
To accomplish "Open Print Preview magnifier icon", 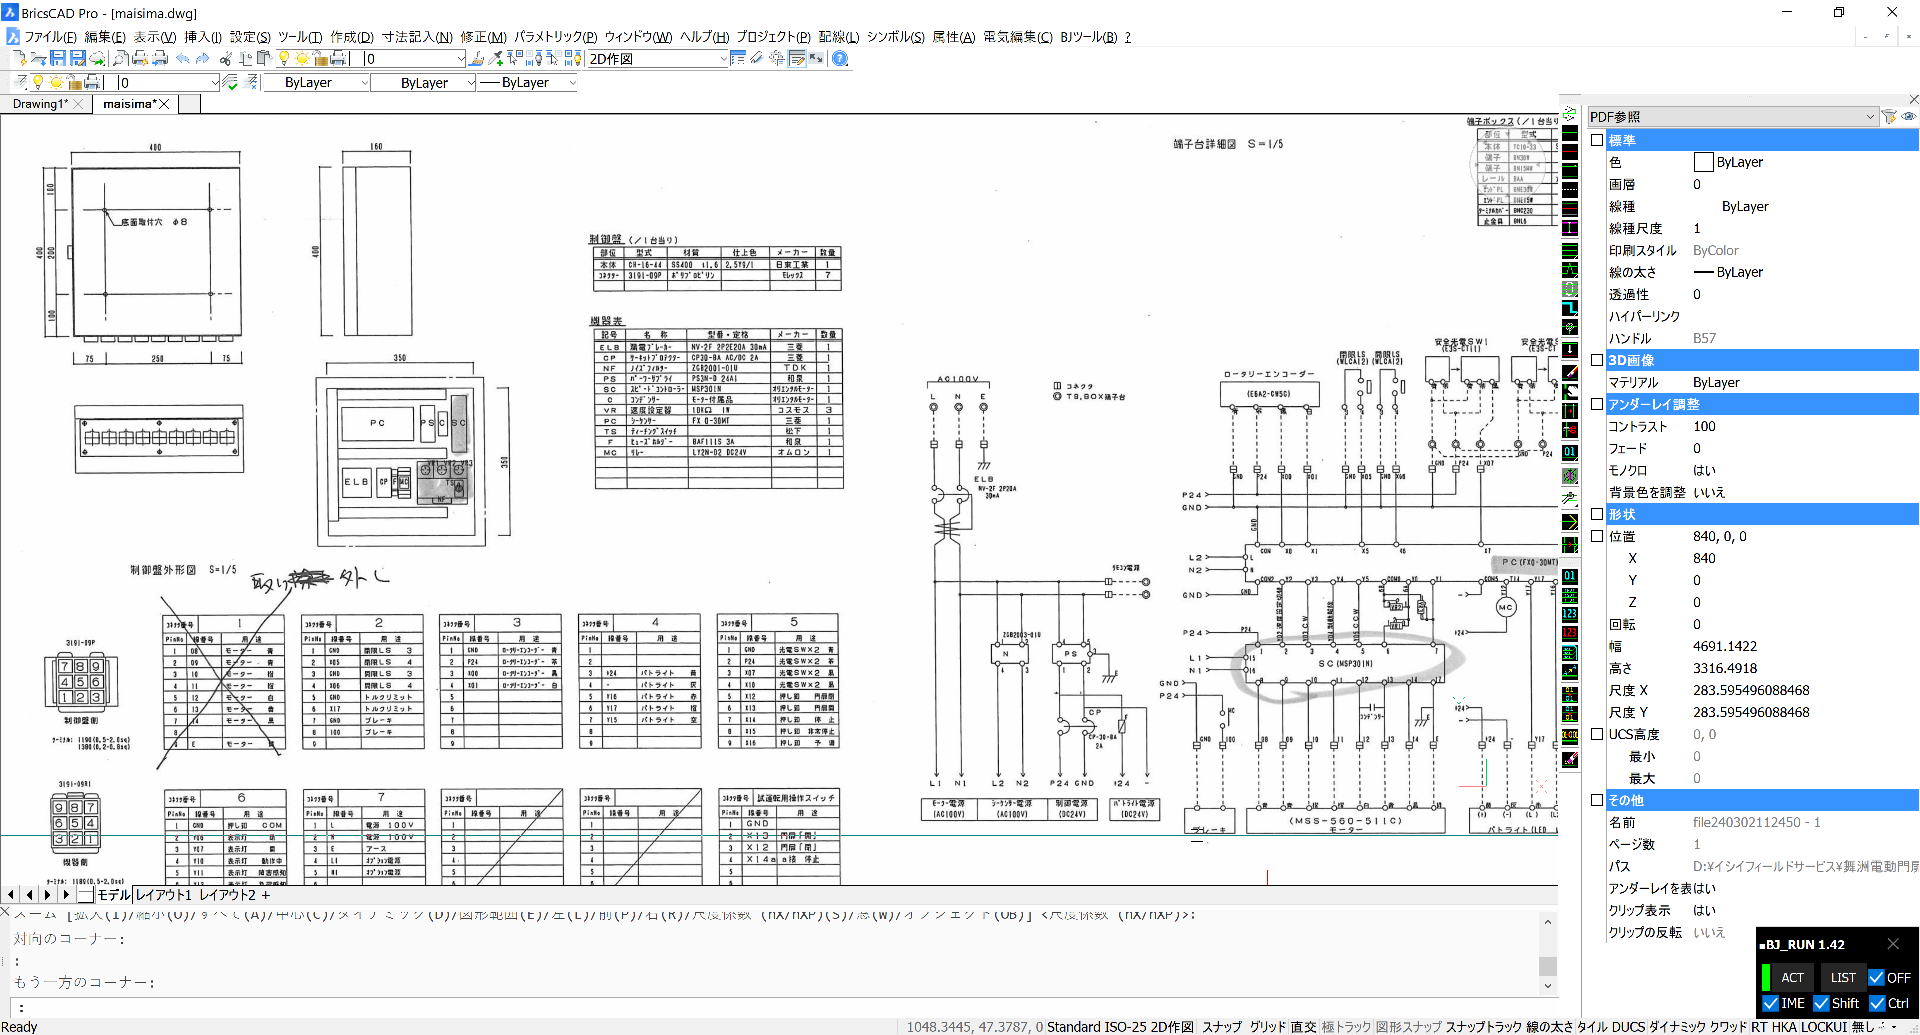I will coord(120,59).
